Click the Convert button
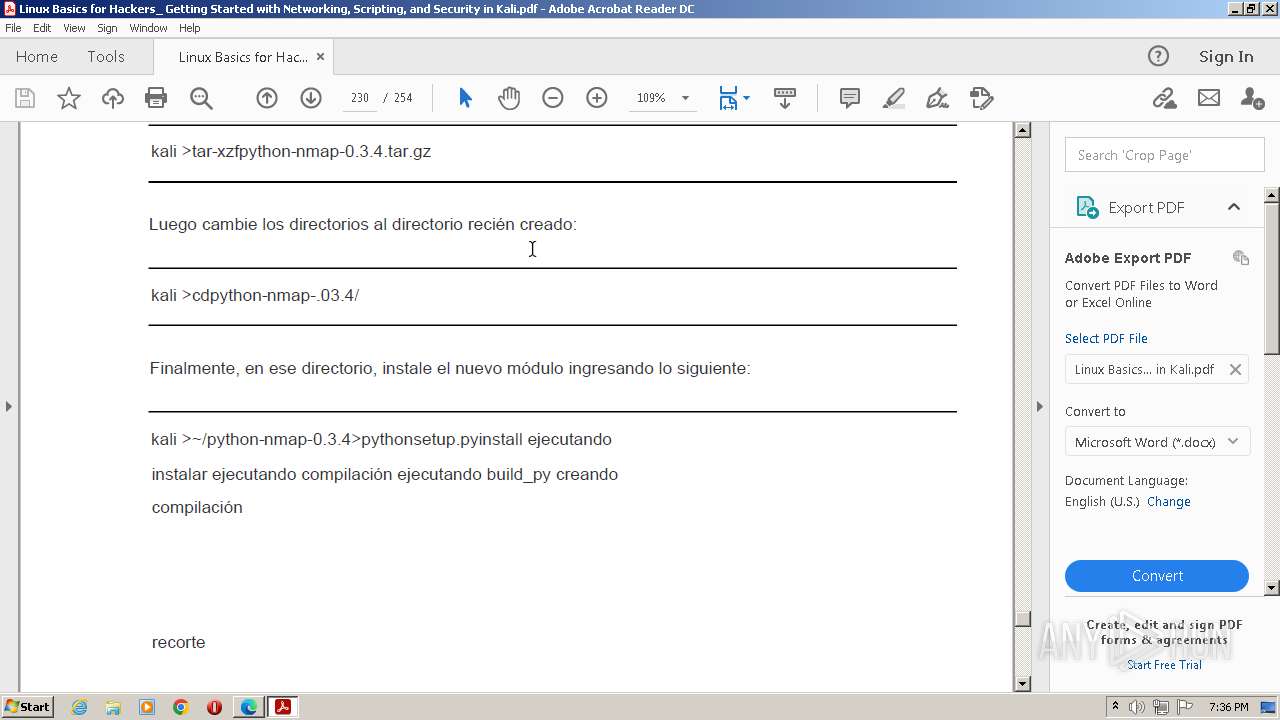1280x720 pixels. 1157,576
